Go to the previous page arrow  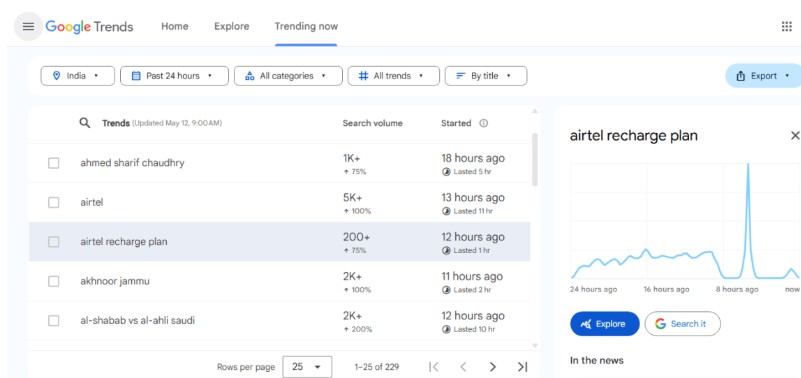(463, 367)
